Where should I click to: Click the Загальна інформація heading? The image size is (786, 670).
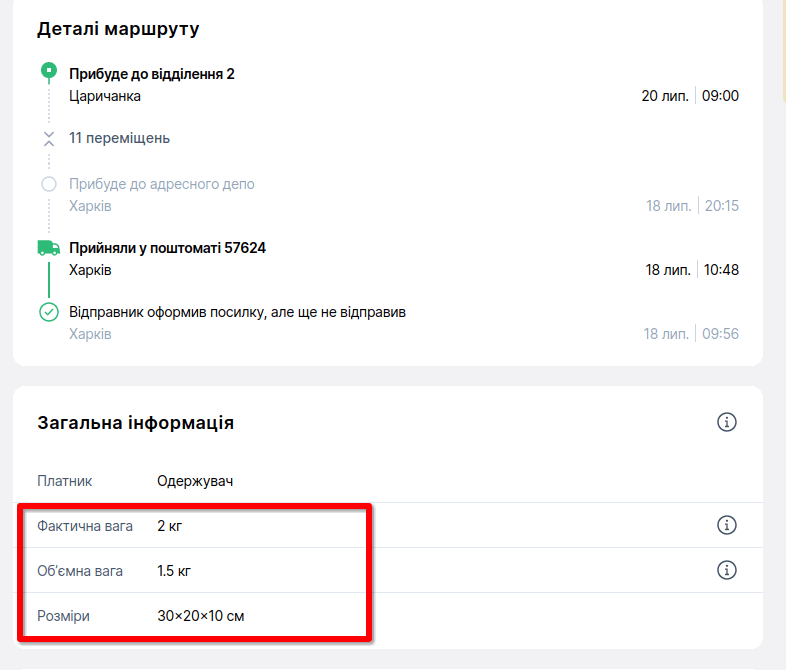pos(135,422)
